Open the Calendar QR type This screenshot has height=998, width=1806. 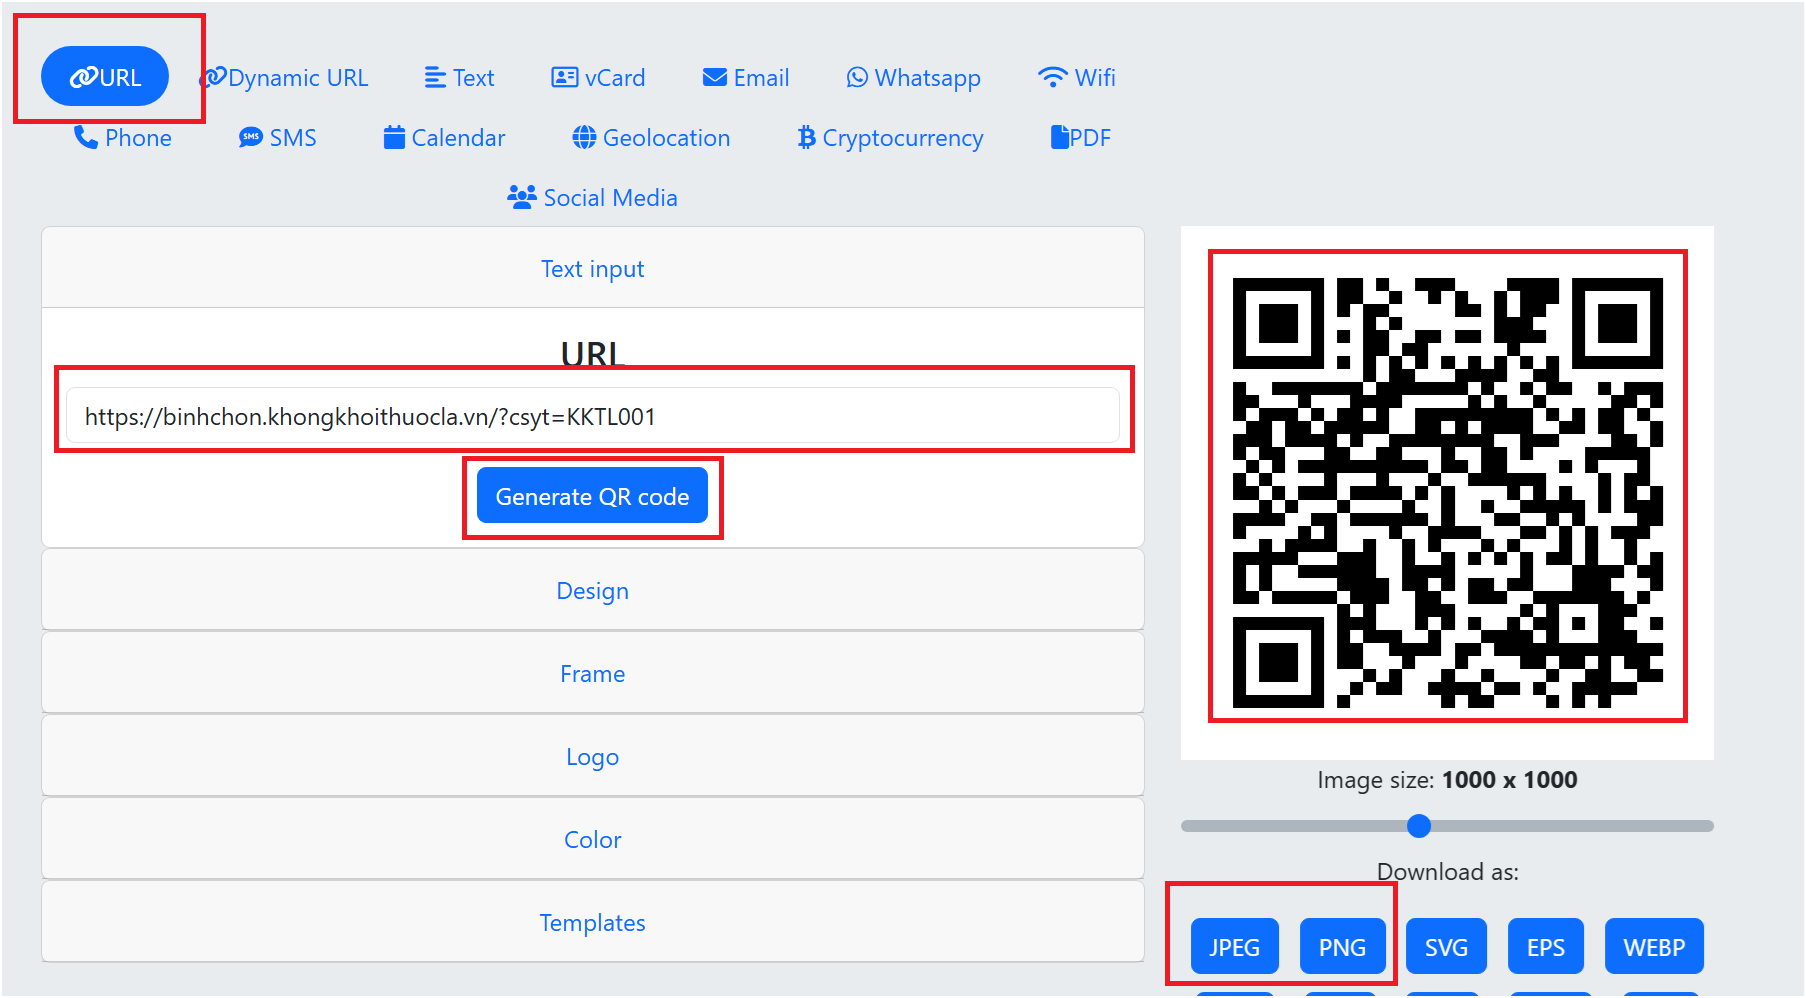pyautogui.click(x=444, y=138)
